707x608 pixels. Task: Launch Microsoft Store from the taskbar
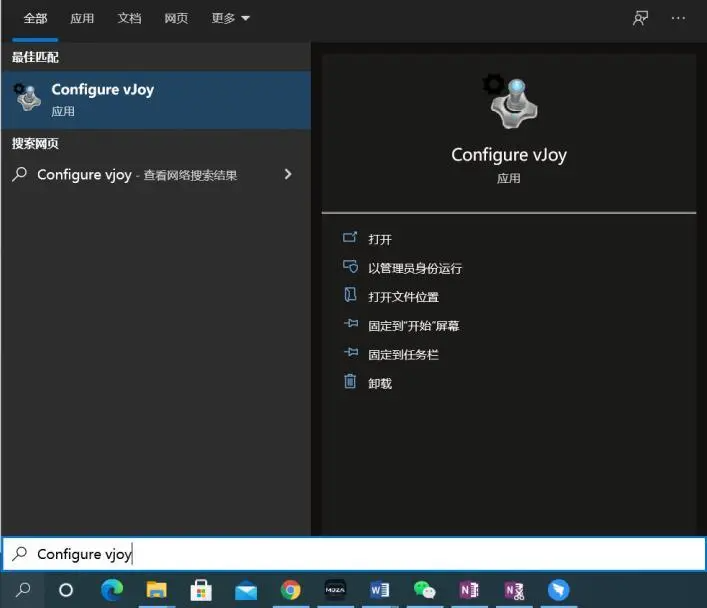click(x=201, y=590)
